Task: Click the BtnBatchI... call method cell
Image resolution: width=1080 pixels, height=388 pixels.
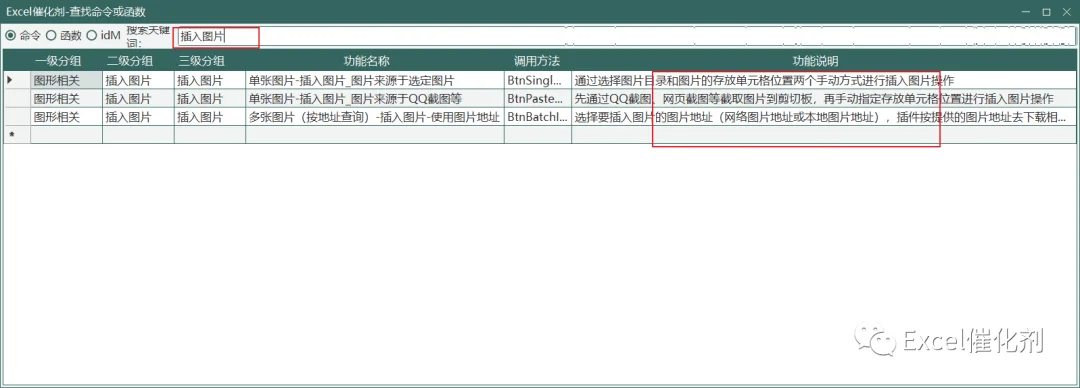Action: click(x=538, y=116)
